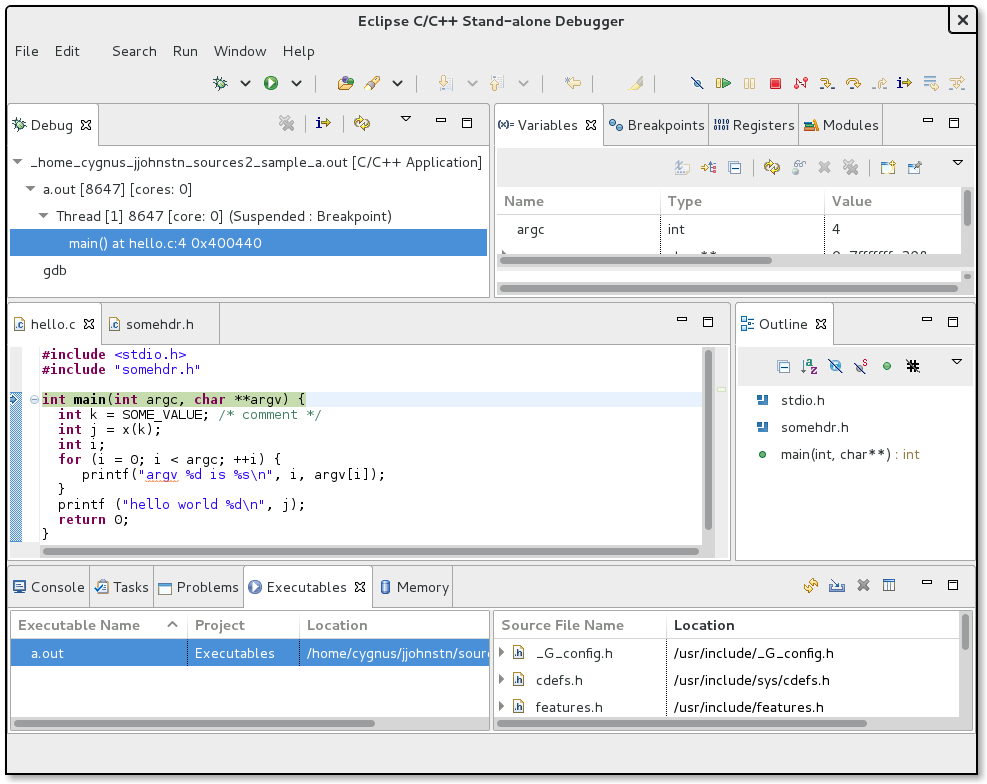
Task: Click the Disconnect icon in main toolbar
Action: coord(801,83)
